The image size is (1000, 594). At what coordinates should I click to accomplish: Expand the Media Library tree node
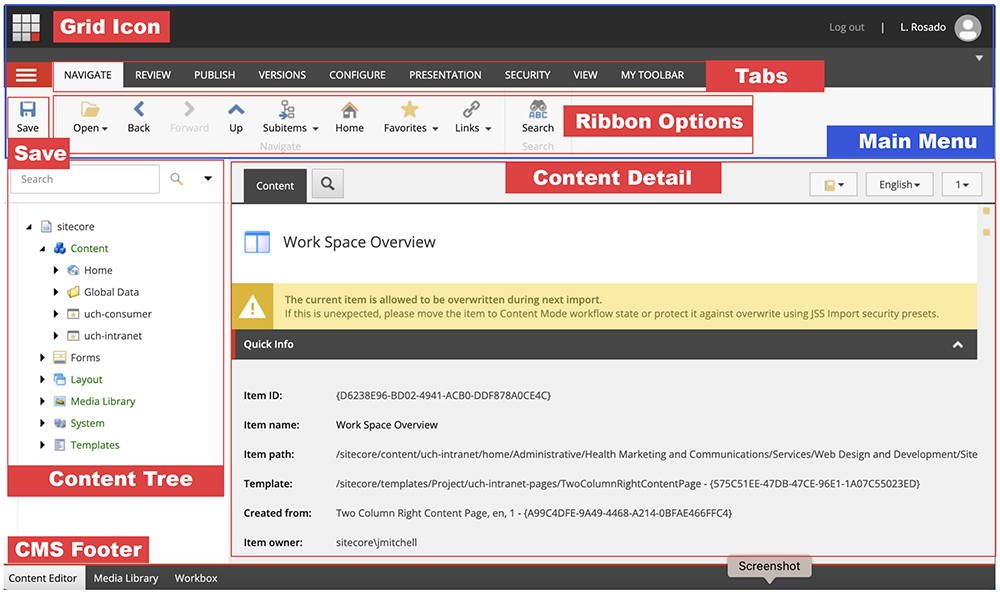click(43, 402)
